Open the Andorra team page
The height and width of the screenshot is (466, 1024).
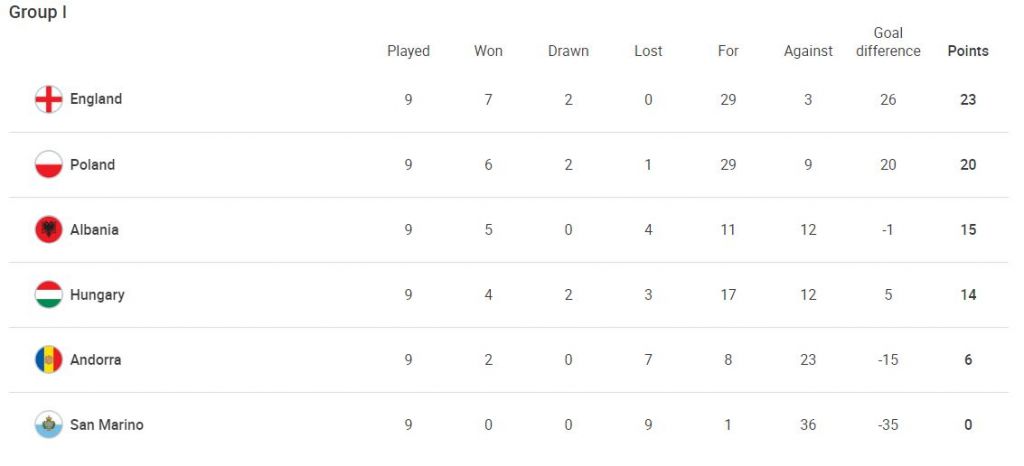pos(95,359)
